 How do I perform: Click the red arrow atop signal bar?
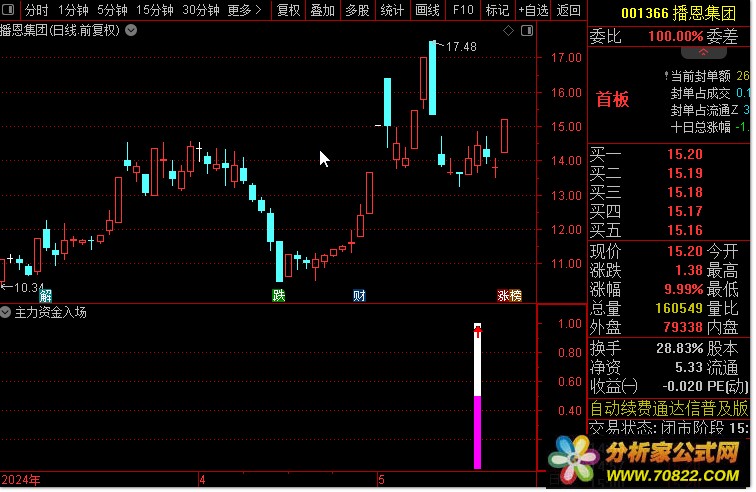(x=477, y=332)
